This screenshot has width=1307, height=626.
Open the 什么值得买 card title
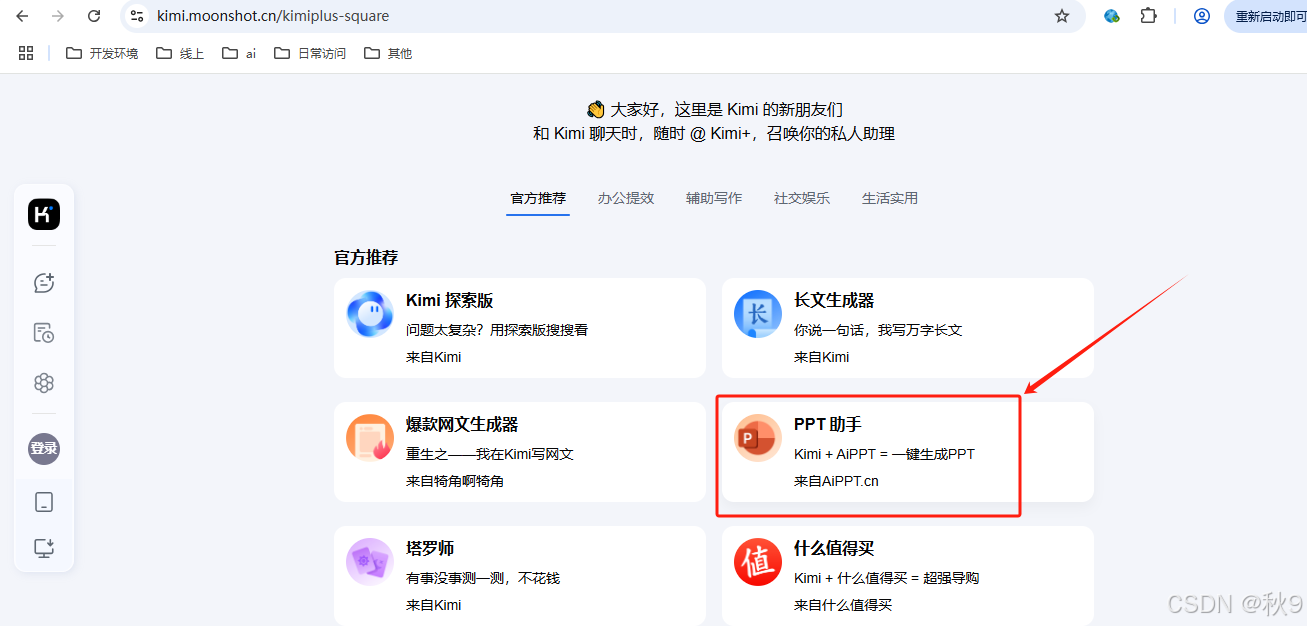tap(834, 549)
